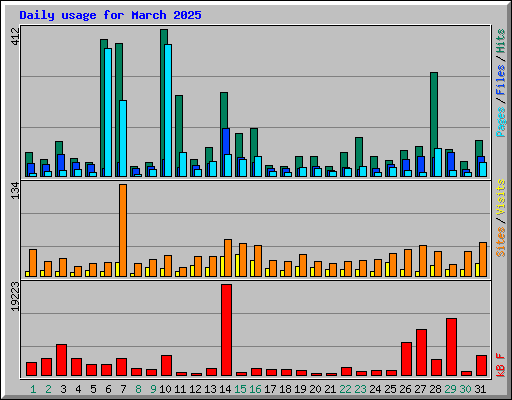The image size is (512, 400).
Task: Select day 28 on the x-axis
Action: pos(435,389)
